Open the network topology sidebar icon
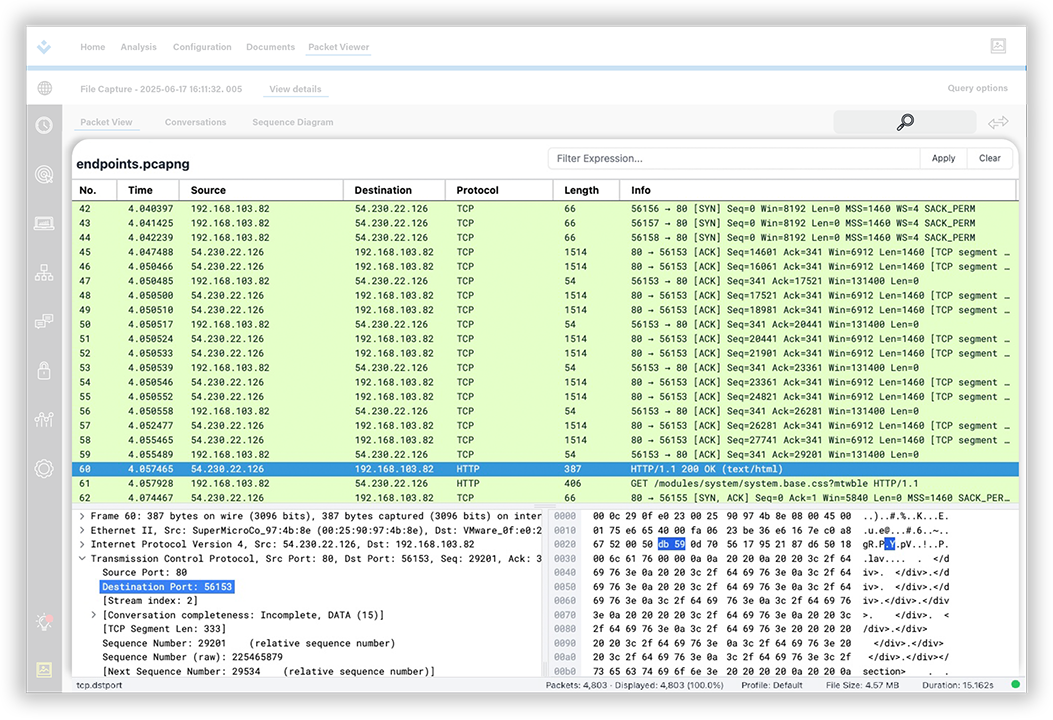 (44, 273)
